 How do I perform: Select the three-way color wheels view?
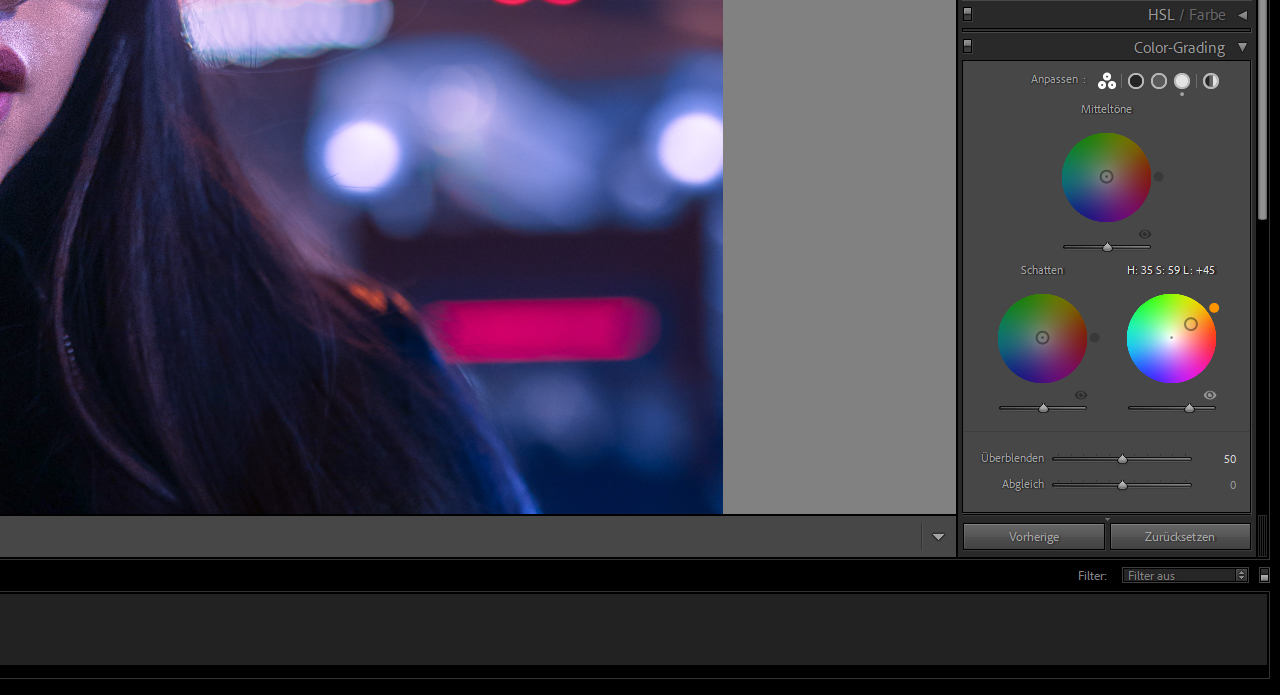click(1106, 81)
